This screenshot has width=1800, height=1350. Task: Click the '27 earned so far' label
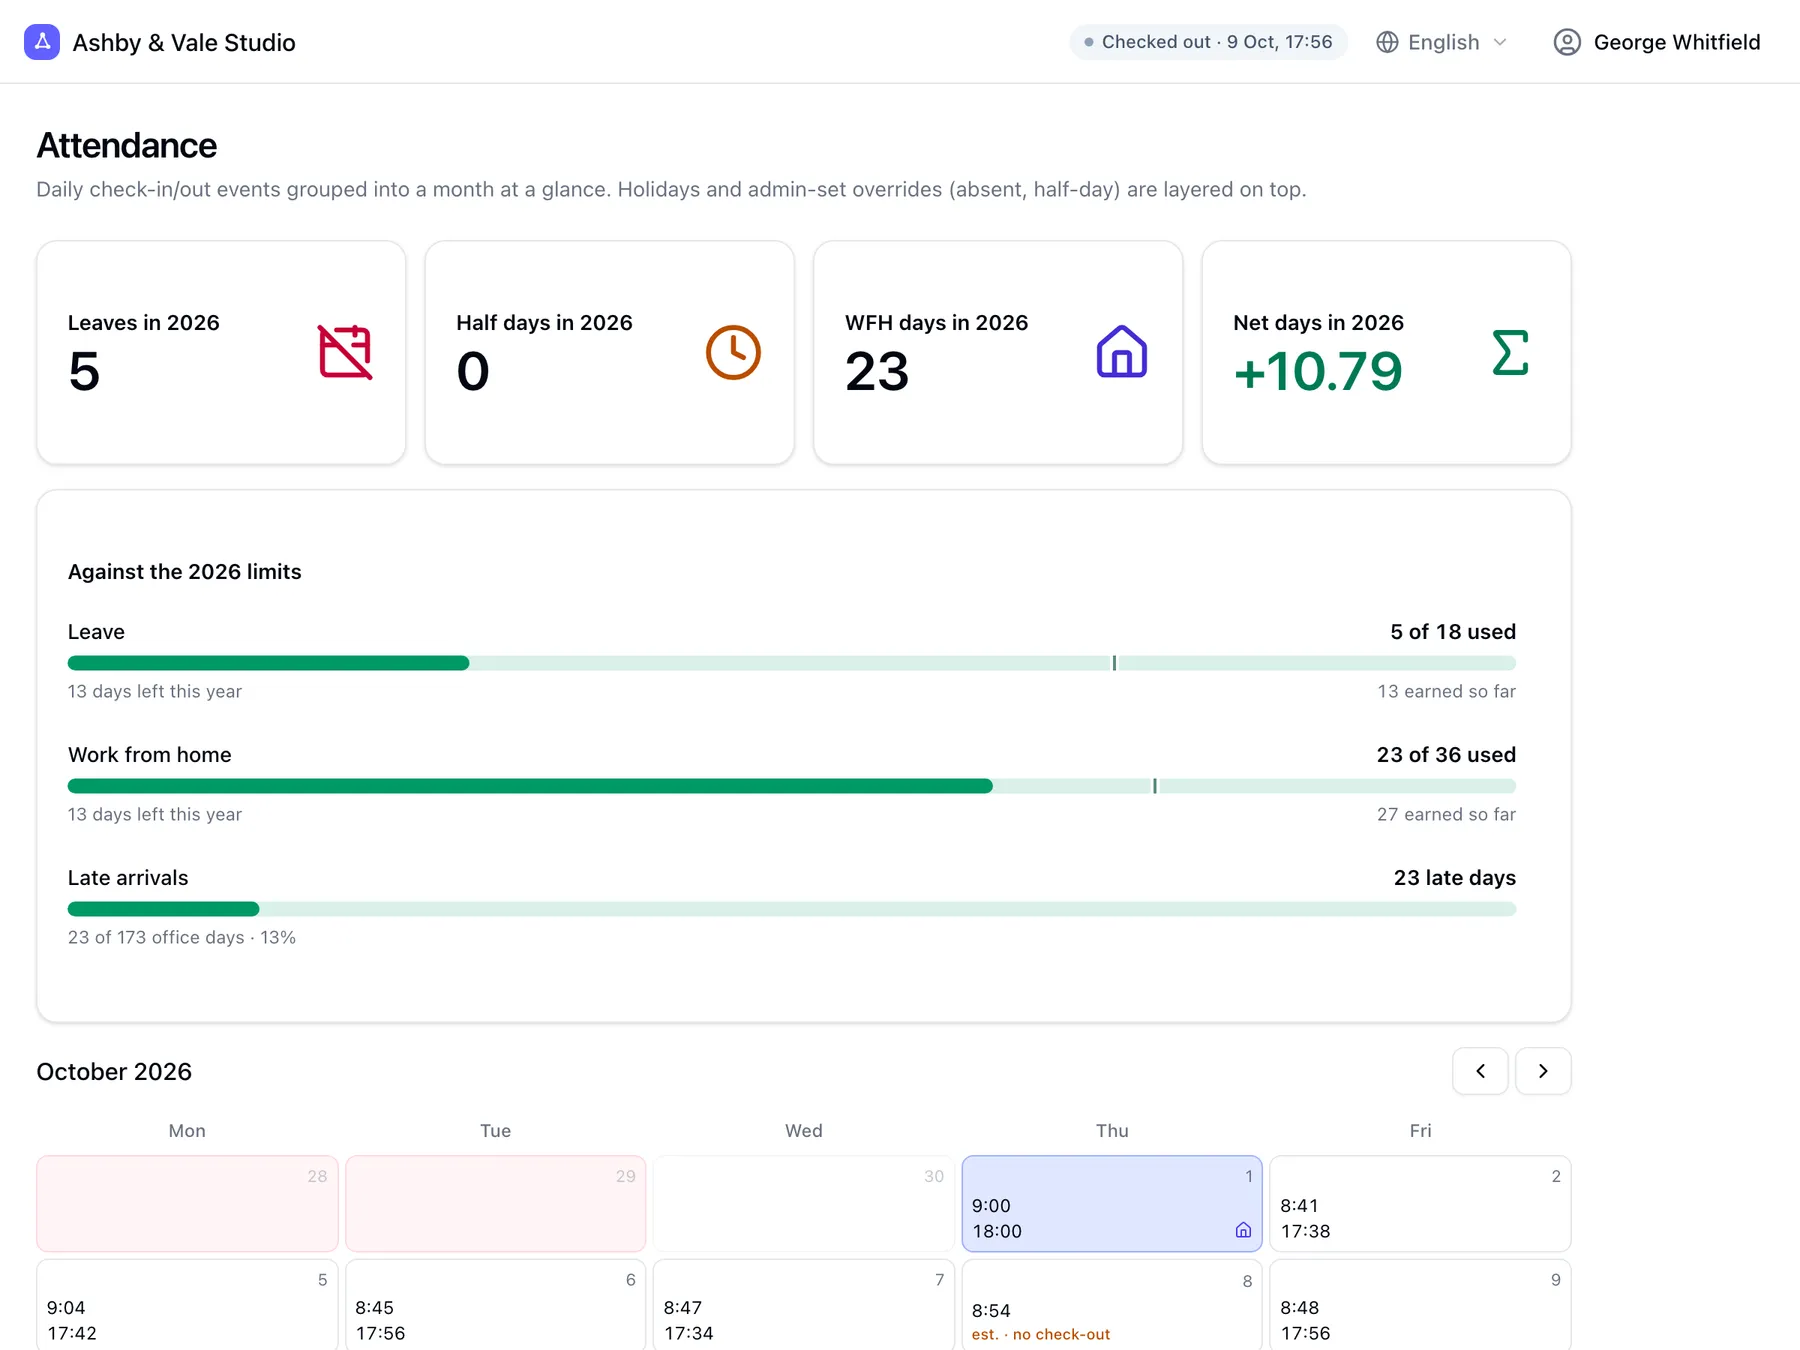pyautogui.click(x=1446, y=814)
